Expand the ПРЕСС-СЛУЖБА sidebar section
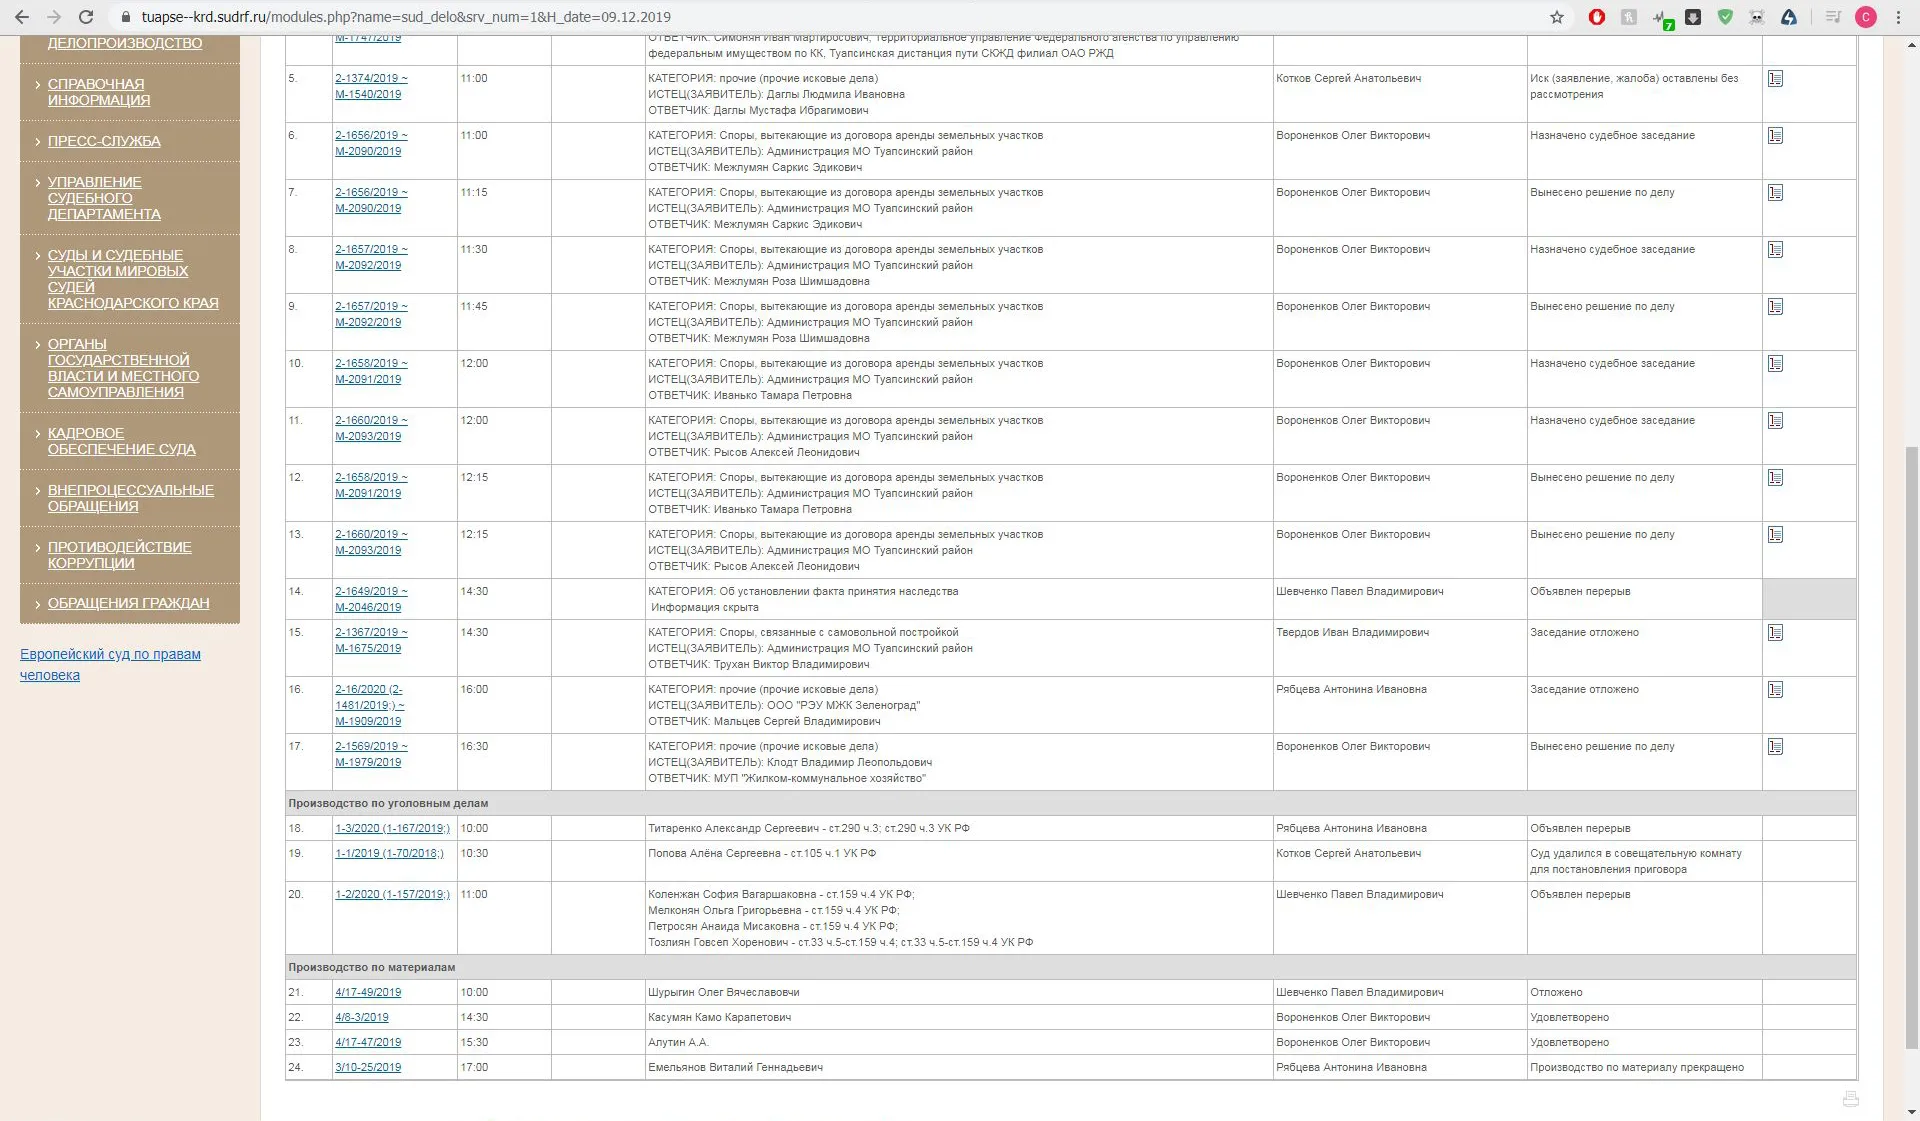The height and width of the screenshot is (1121, 1920). [x=104, y=141]
